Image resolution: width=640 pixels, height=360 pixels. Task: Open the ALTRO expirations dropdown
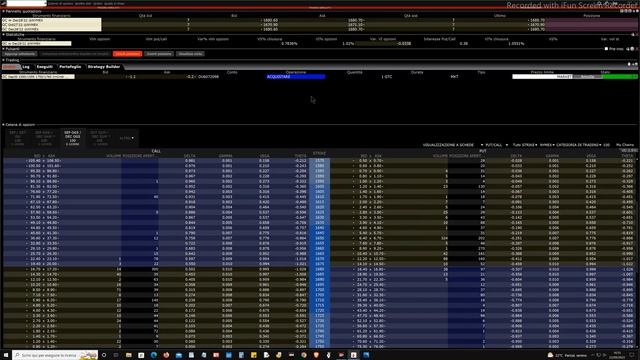127,138
